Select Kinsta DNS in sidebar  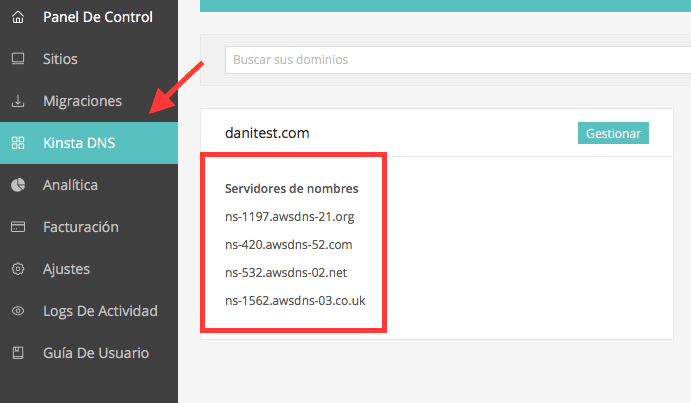click(x=89, y=143)
